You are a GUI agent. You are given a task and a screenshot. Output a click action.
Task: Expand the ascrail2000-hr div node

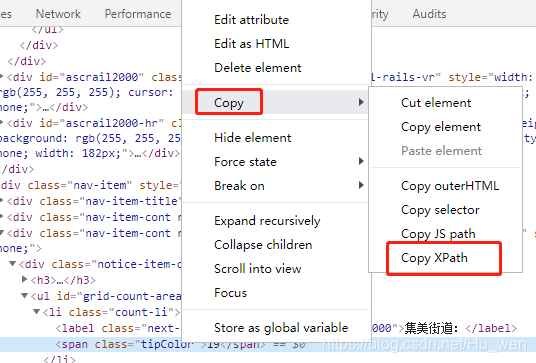coord(2,122)
